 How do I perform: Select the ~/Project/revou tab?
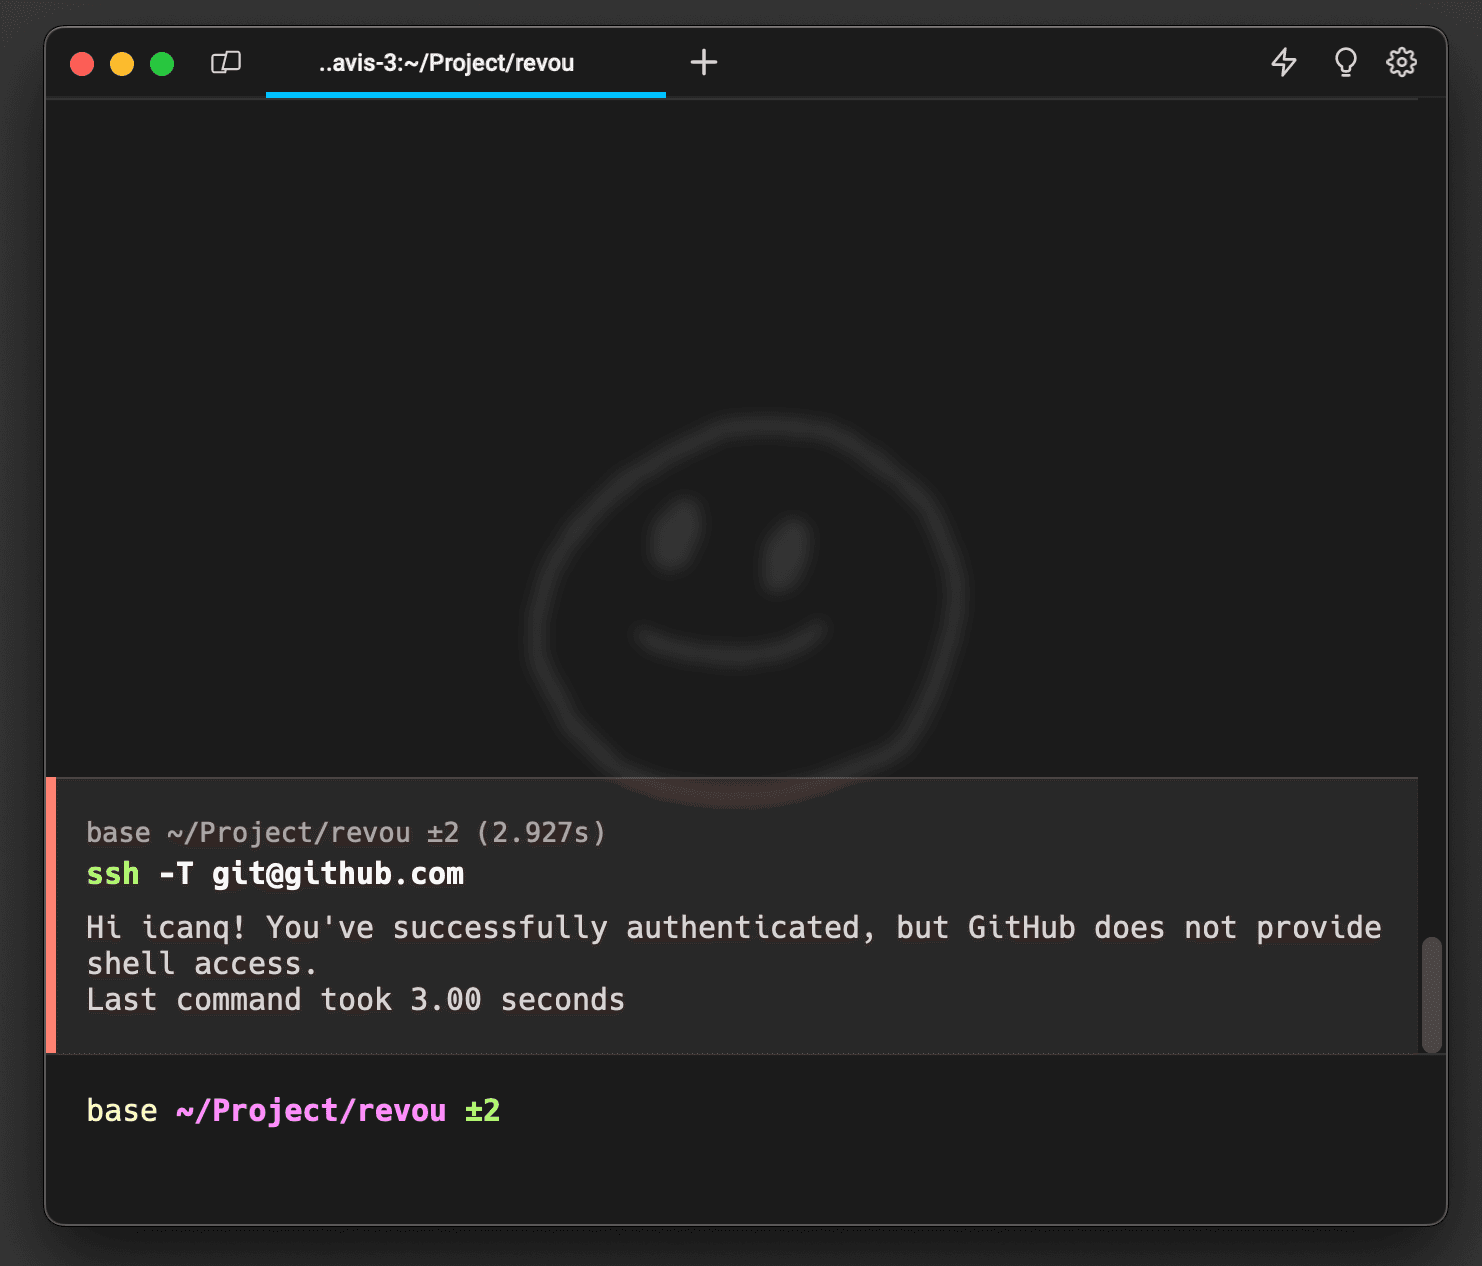tap(466, 63)
